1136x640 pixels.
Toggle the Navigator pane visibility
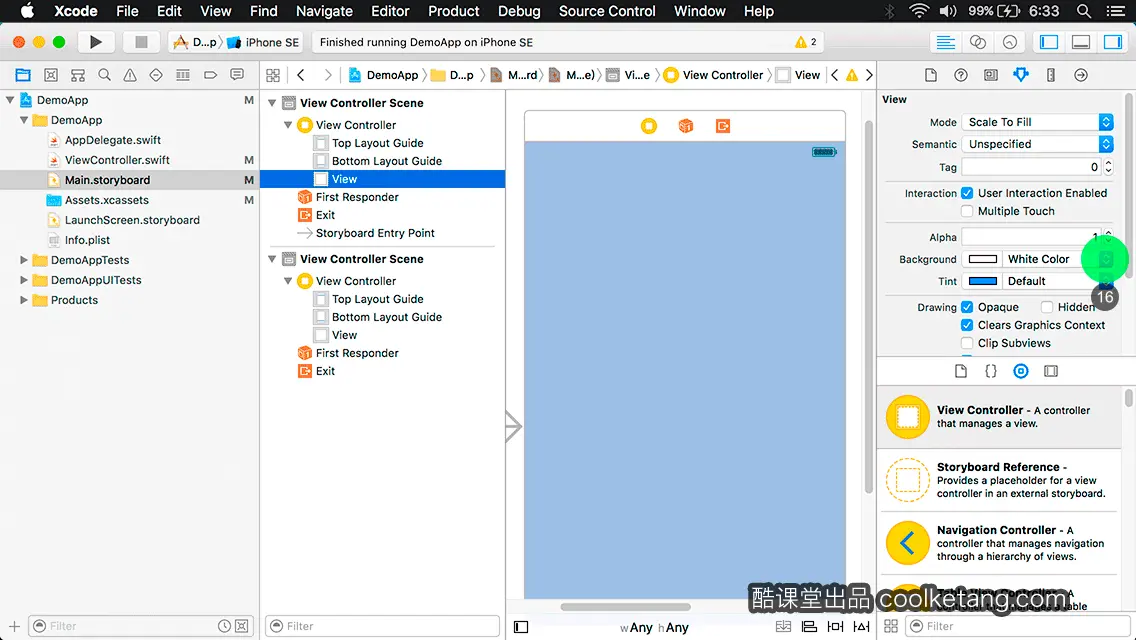point(1048,42)
